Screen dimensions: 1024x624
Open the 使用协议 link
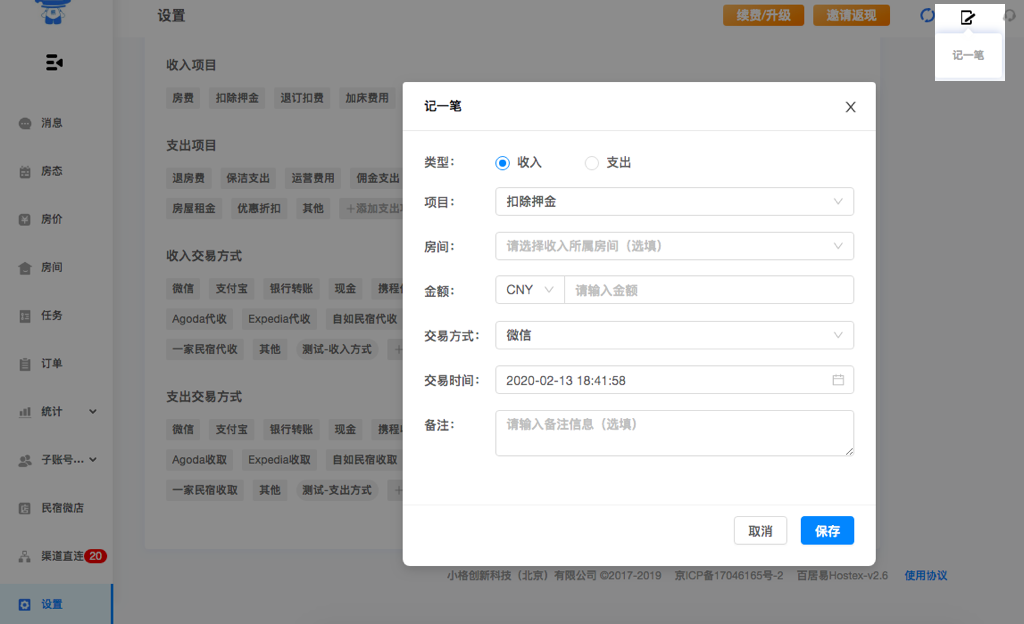(x=925, y=575)
